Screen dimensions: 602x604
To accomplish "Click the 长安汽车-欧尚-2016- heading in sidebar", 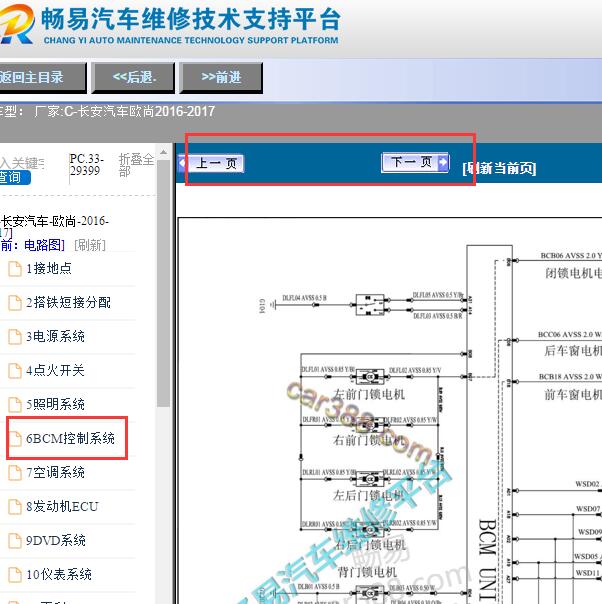I will (55, 221).
